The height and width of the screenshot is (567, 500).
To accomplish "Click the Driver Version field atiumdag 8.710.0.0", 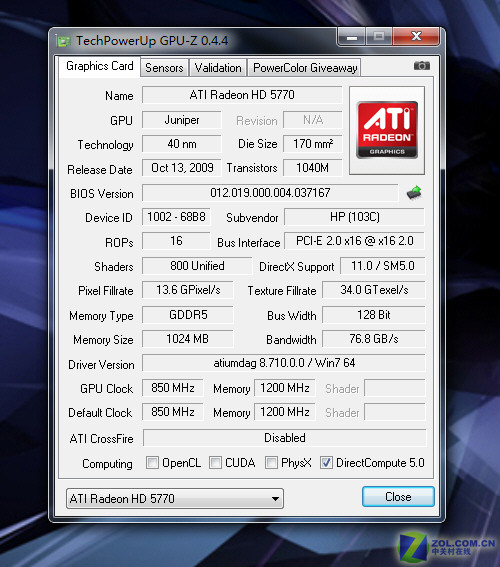I will coord(284,363).
